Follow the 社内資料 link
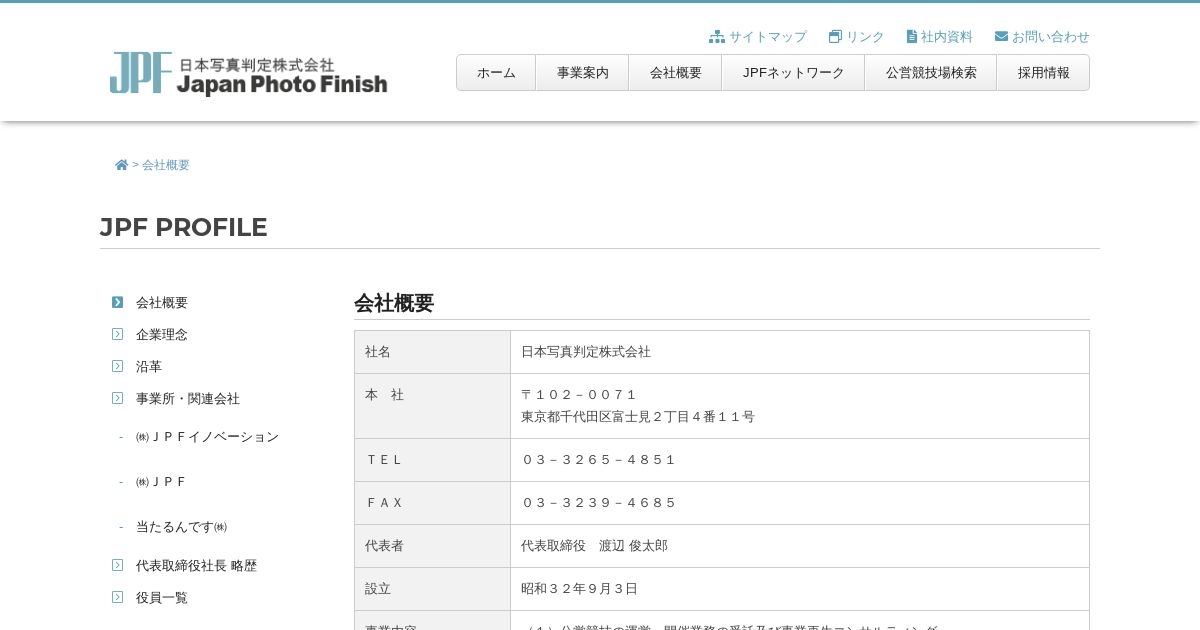The height and width of the screenshot is (630, 1200). tap(946, 37)
